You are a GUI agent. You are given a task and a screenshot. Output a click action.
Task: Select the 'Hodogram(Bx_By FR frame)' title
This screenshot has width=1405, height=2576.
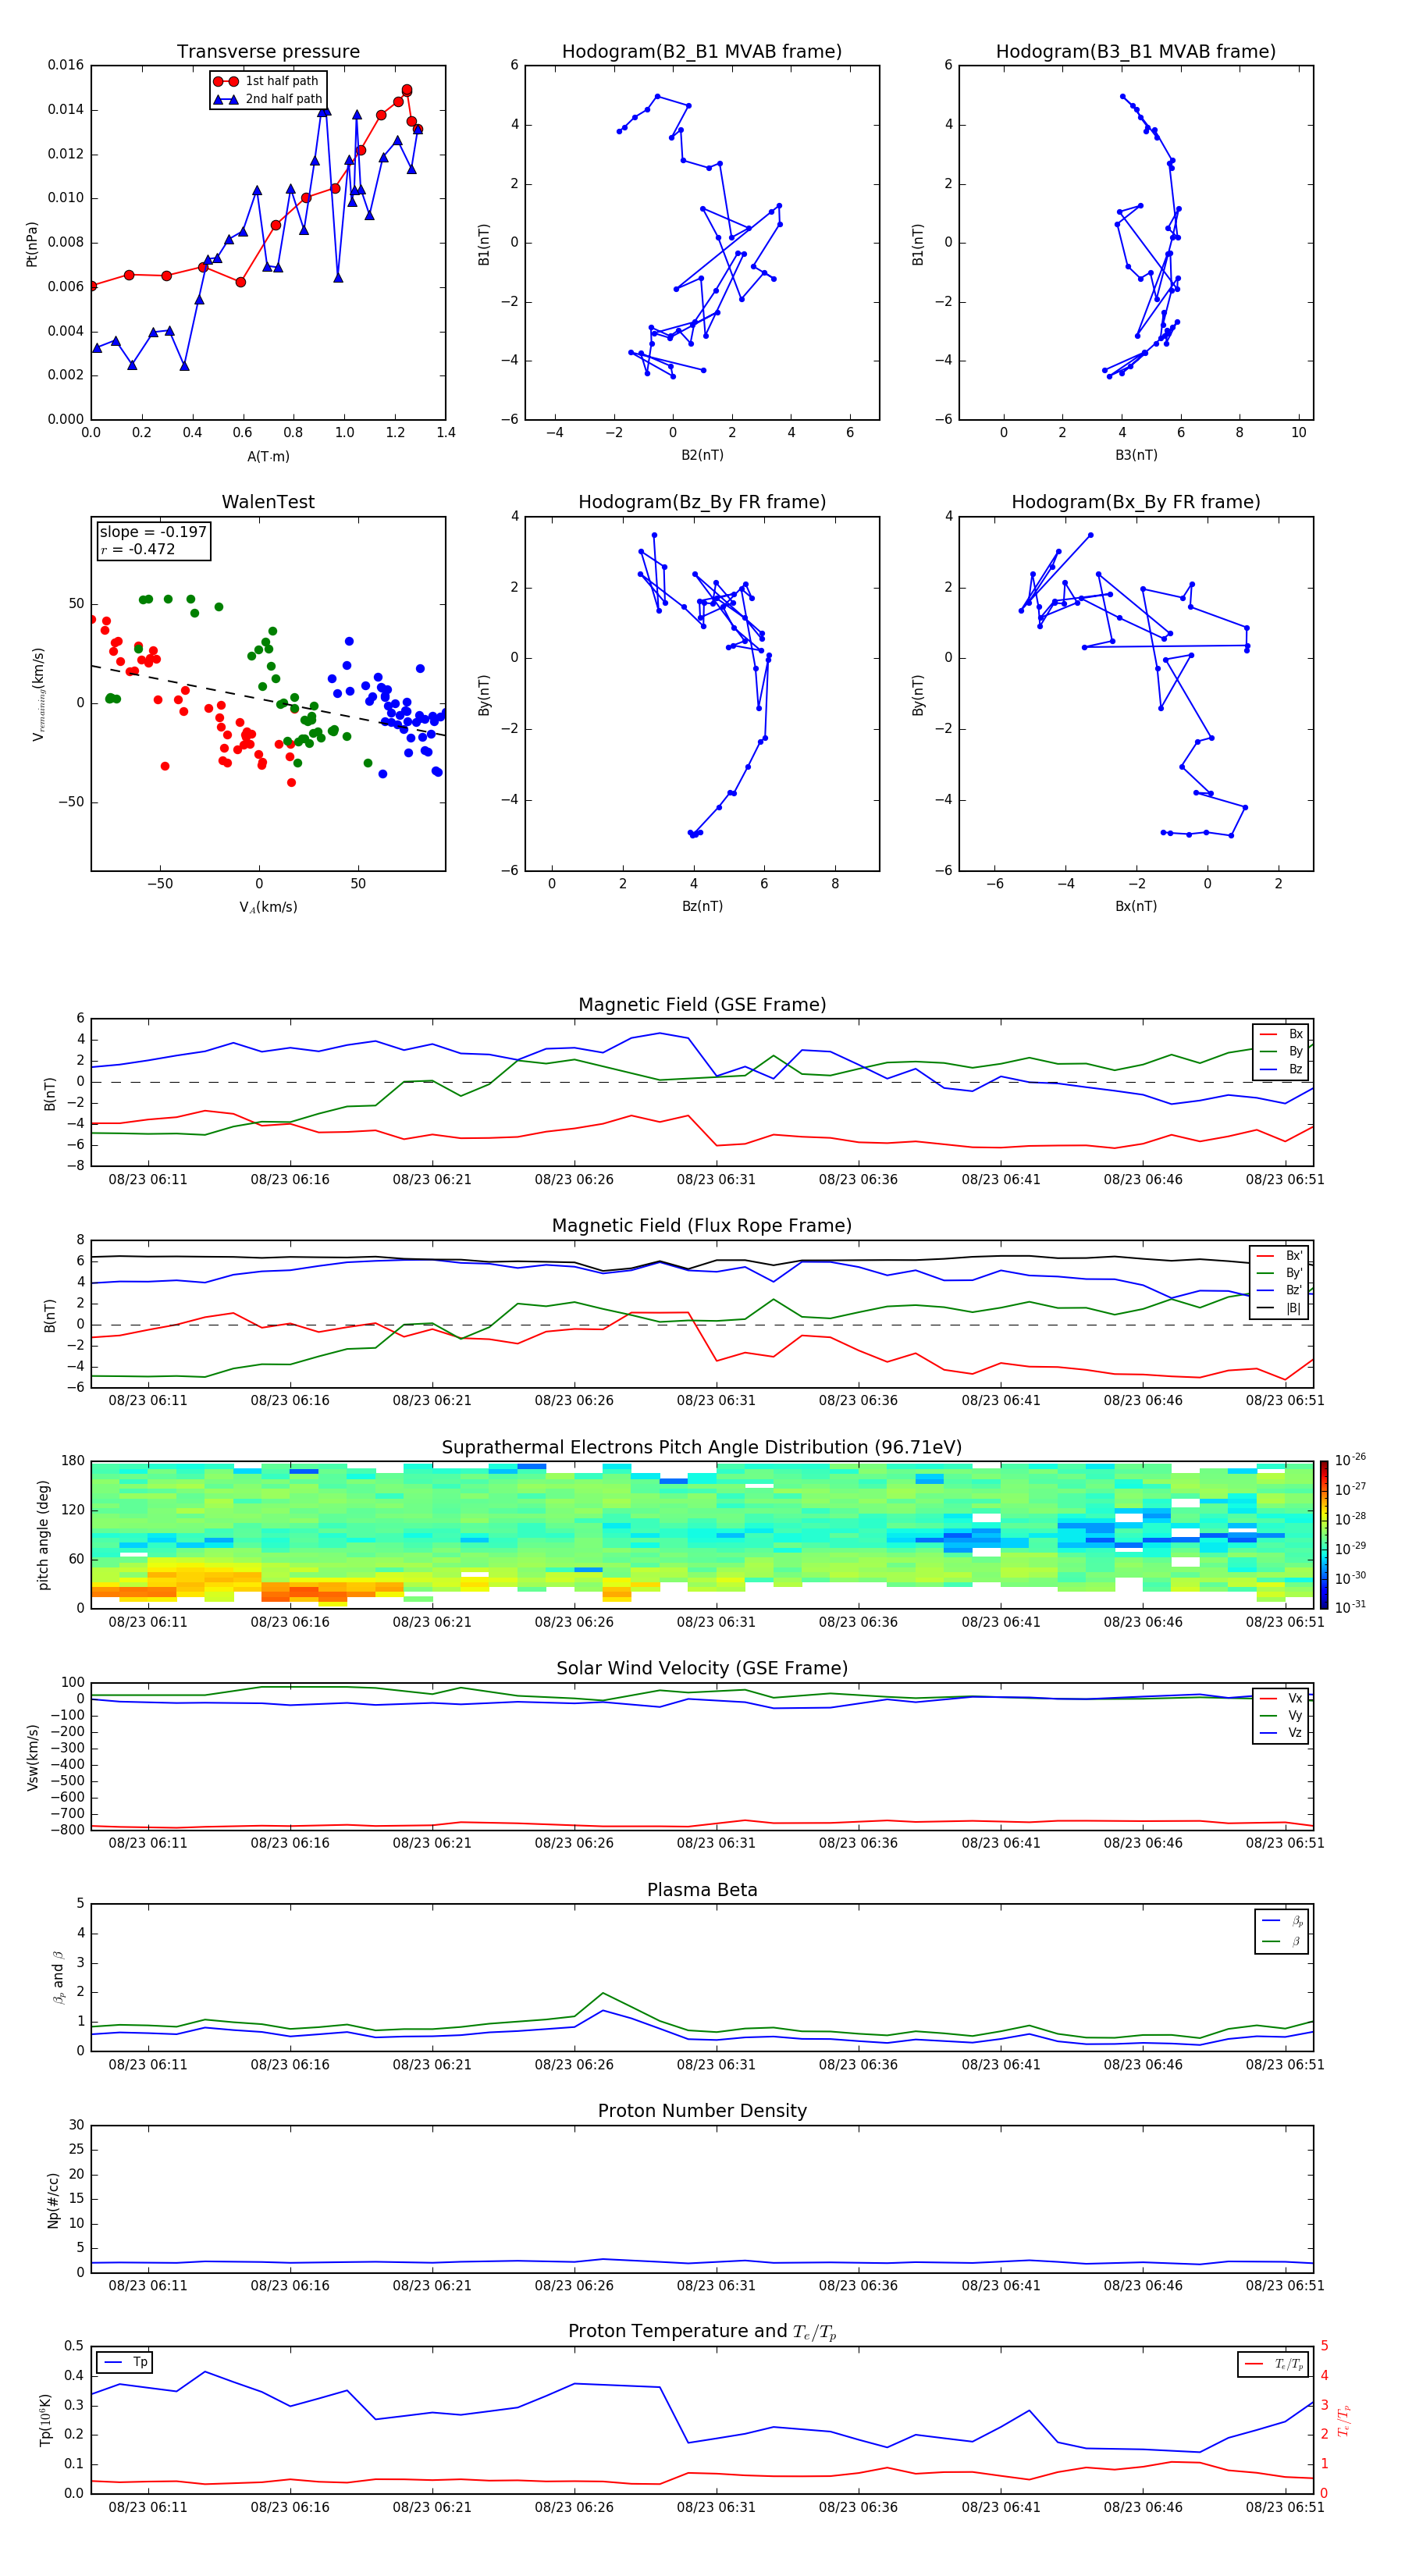click(1136, 502)
